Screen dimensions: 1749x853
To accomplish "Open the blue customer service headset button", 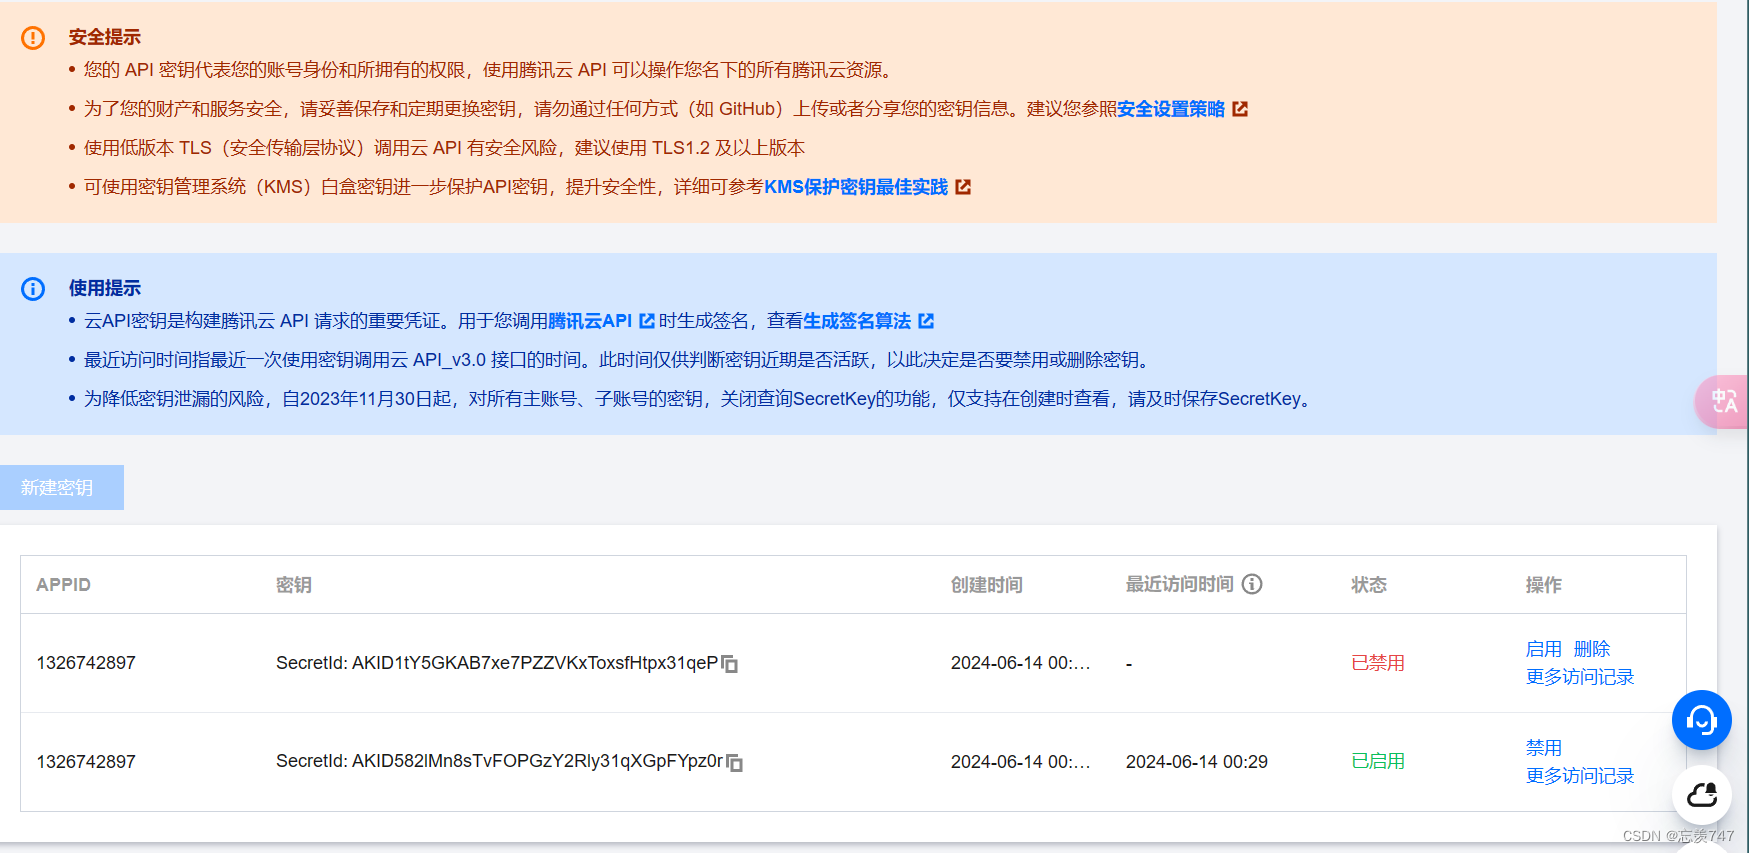I will 1701,720.
